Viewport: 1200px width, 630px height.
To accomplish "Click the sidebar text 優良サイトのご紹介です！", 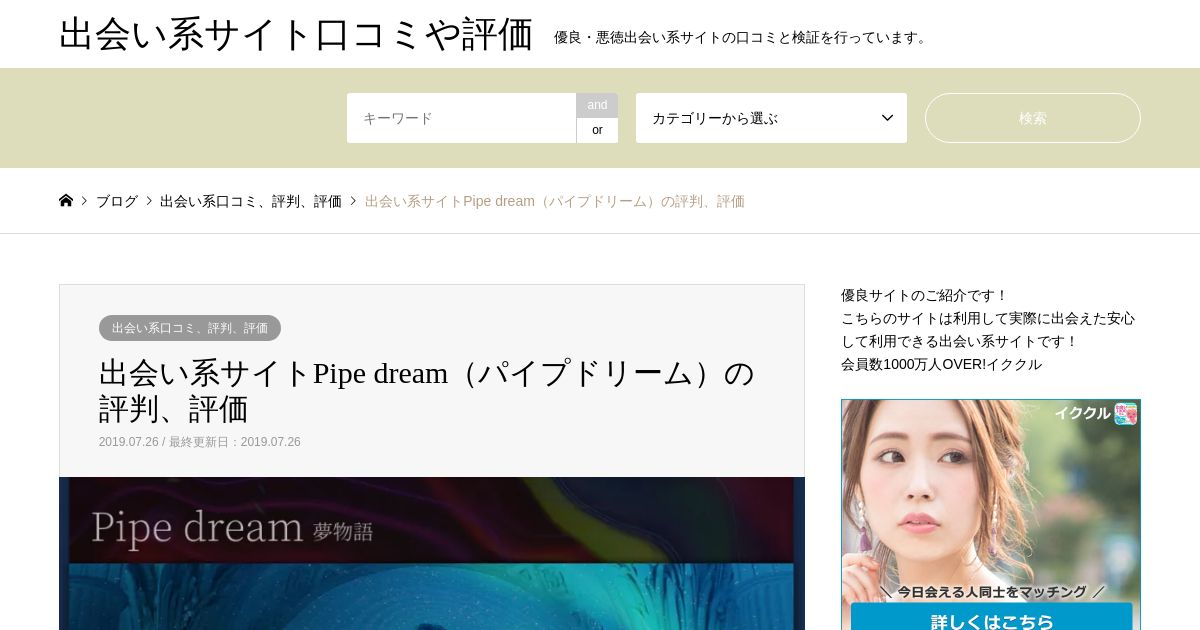I will coord(925,295).
